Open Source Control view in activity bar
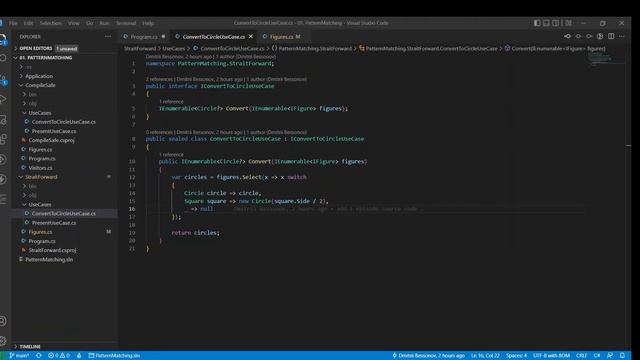Screen dimensions: 640x360 pyautogui.click(x=3, y=80)
